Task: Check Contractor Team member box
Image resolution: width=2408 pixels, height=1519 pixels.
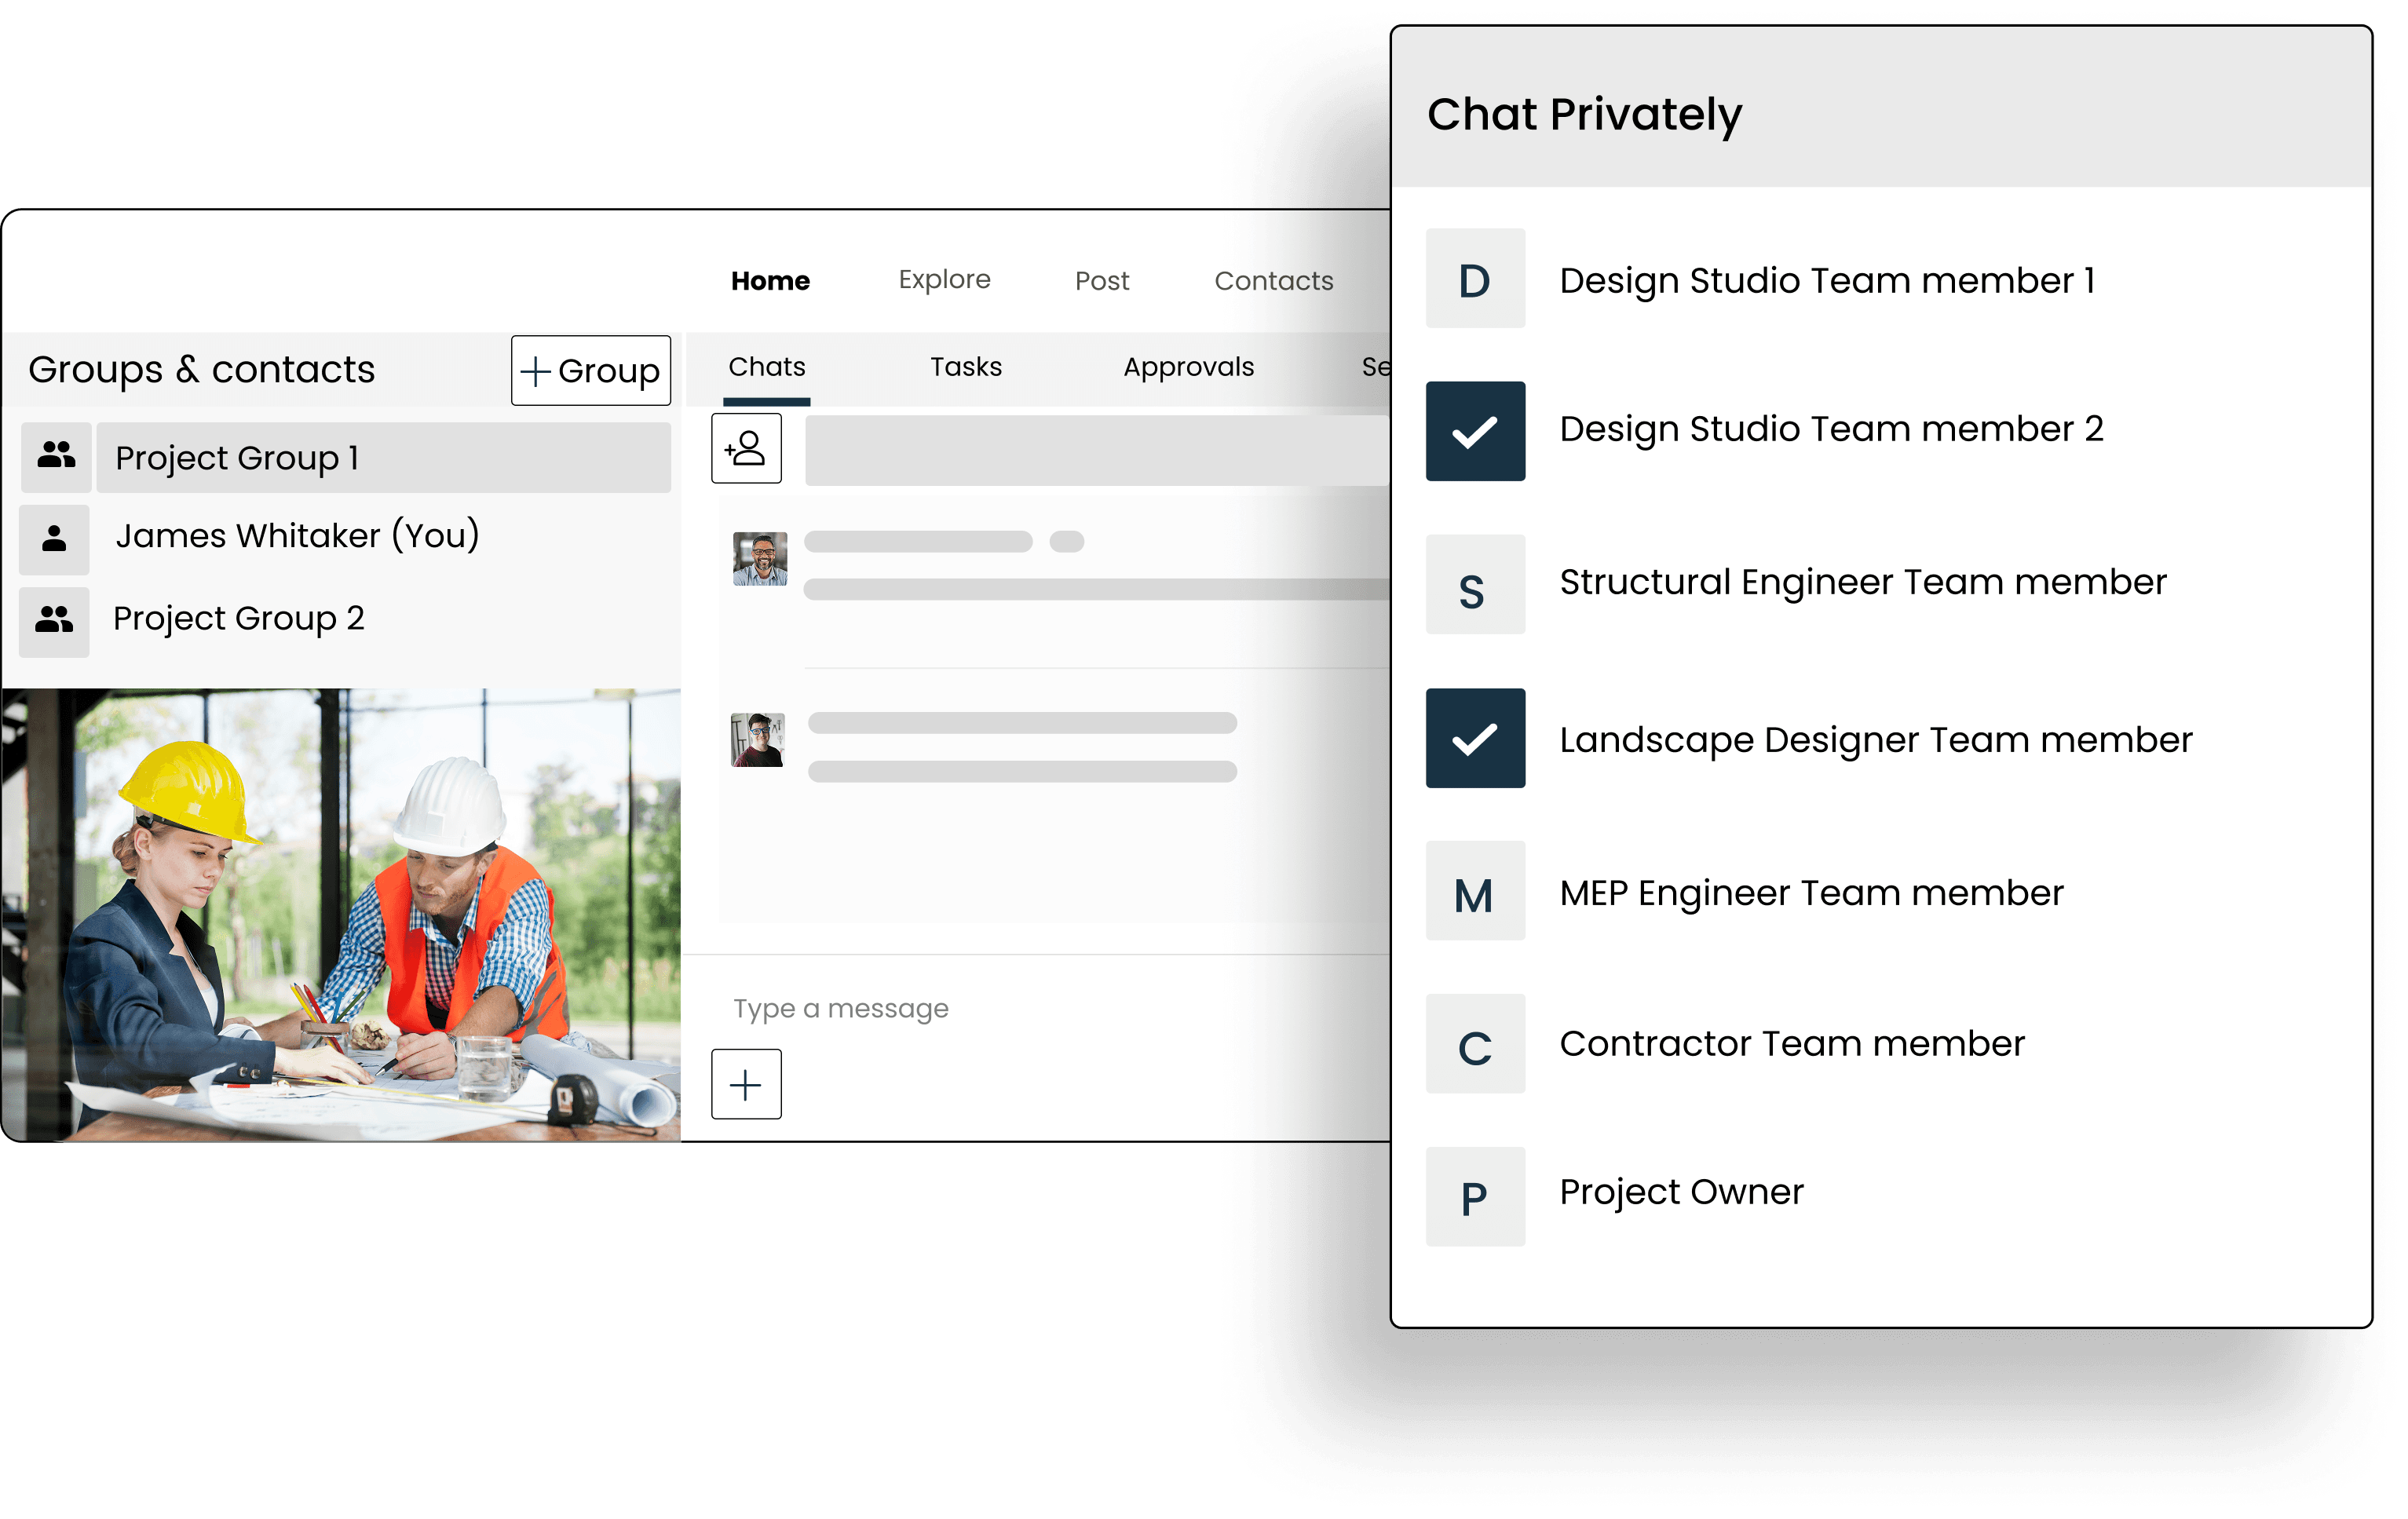Action: point(1475,1044)
